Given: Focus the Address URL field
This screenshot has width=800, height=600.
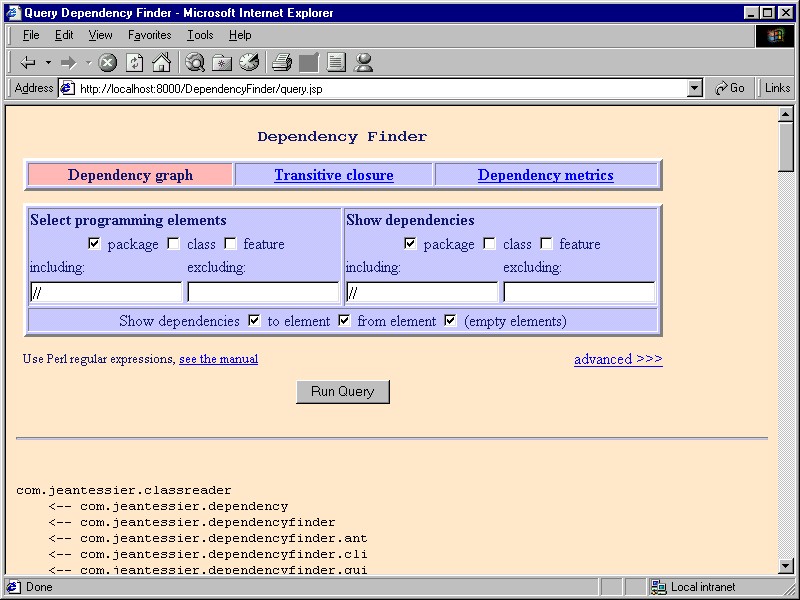Looking at the screenshot, I should point(383,89).
